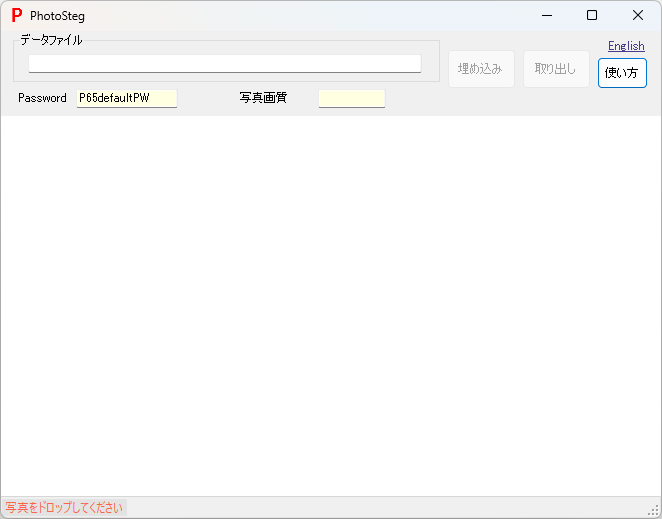Click the Password label
The image size is (662, 519).
pos(42,98)
